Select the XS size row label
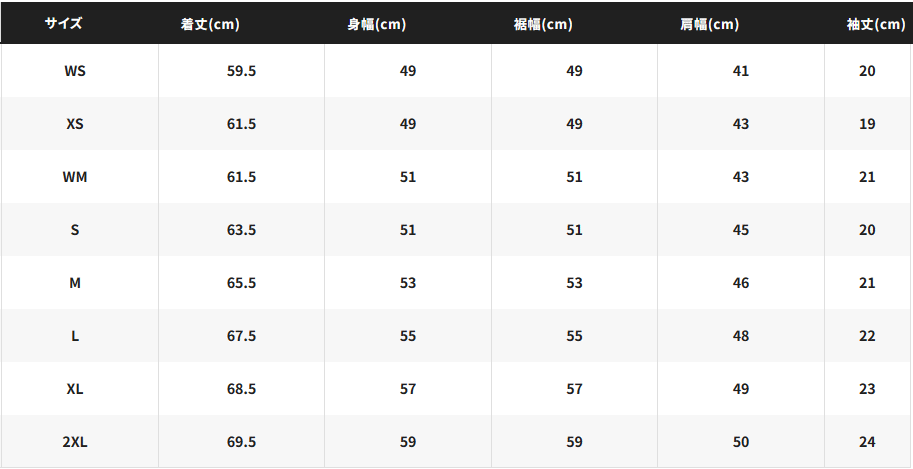The width and height of the screenshot is (913, 469). 75,124
